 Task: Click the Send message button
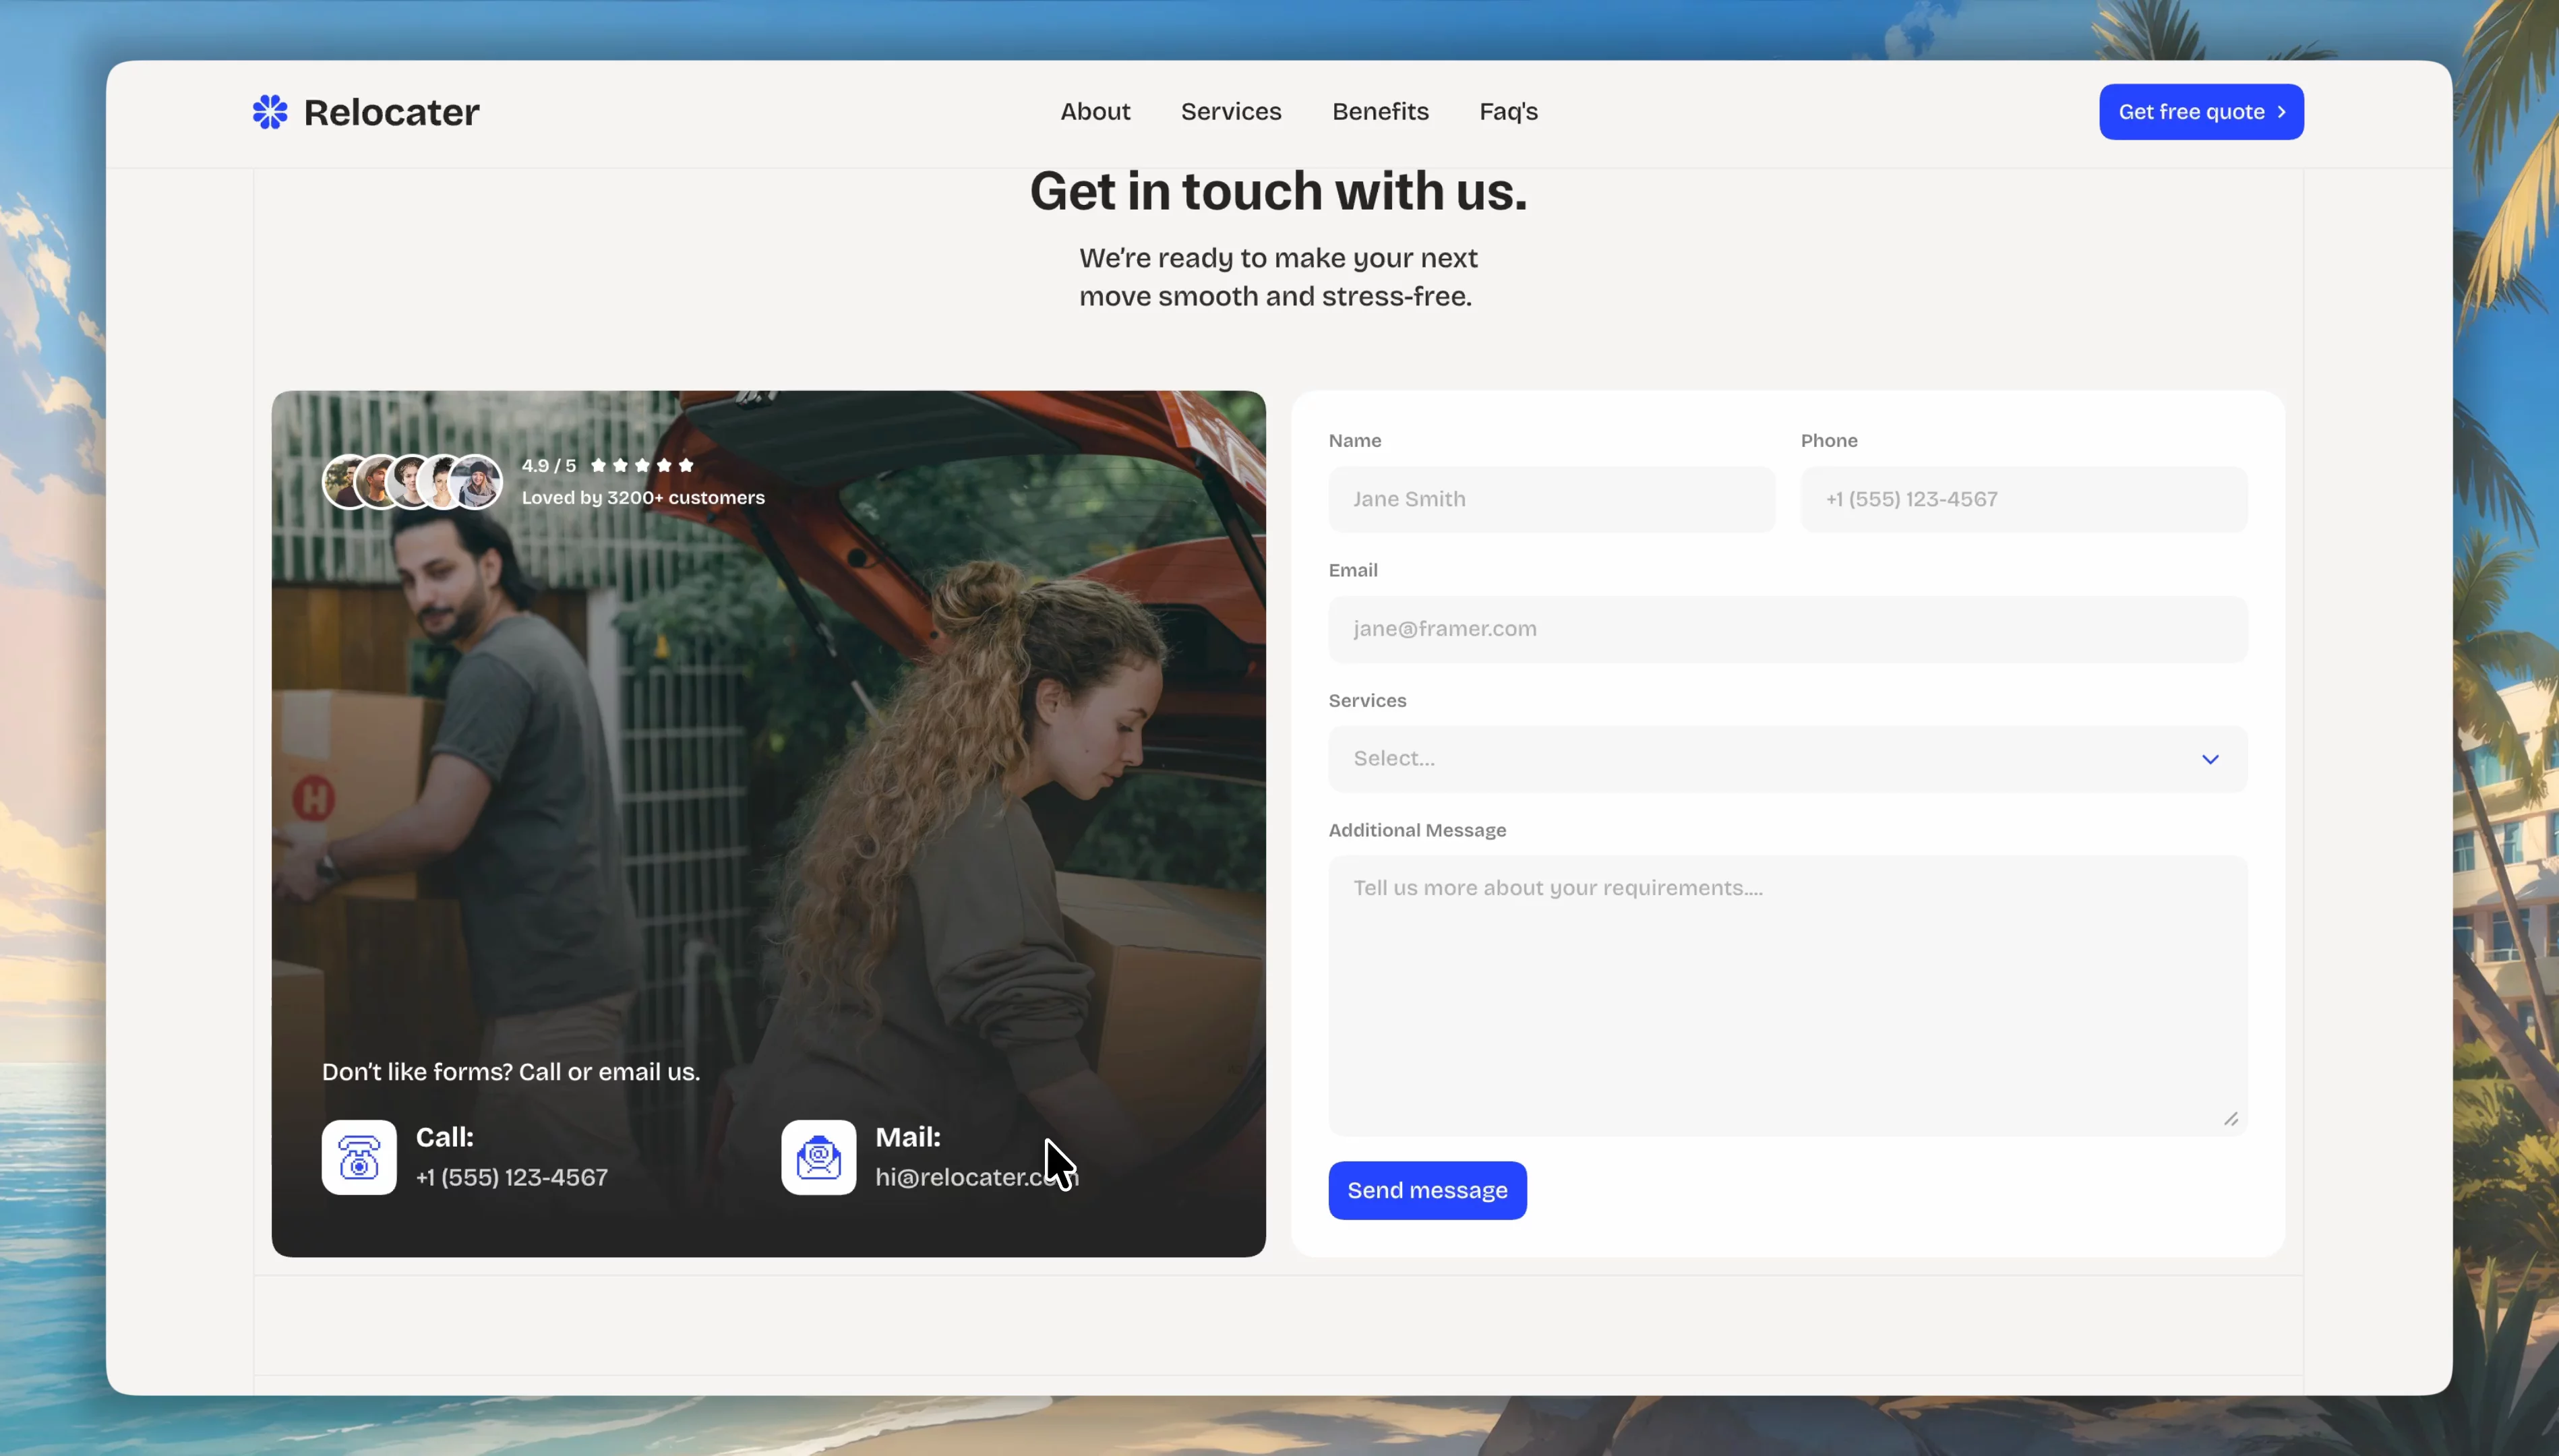1427,1190
